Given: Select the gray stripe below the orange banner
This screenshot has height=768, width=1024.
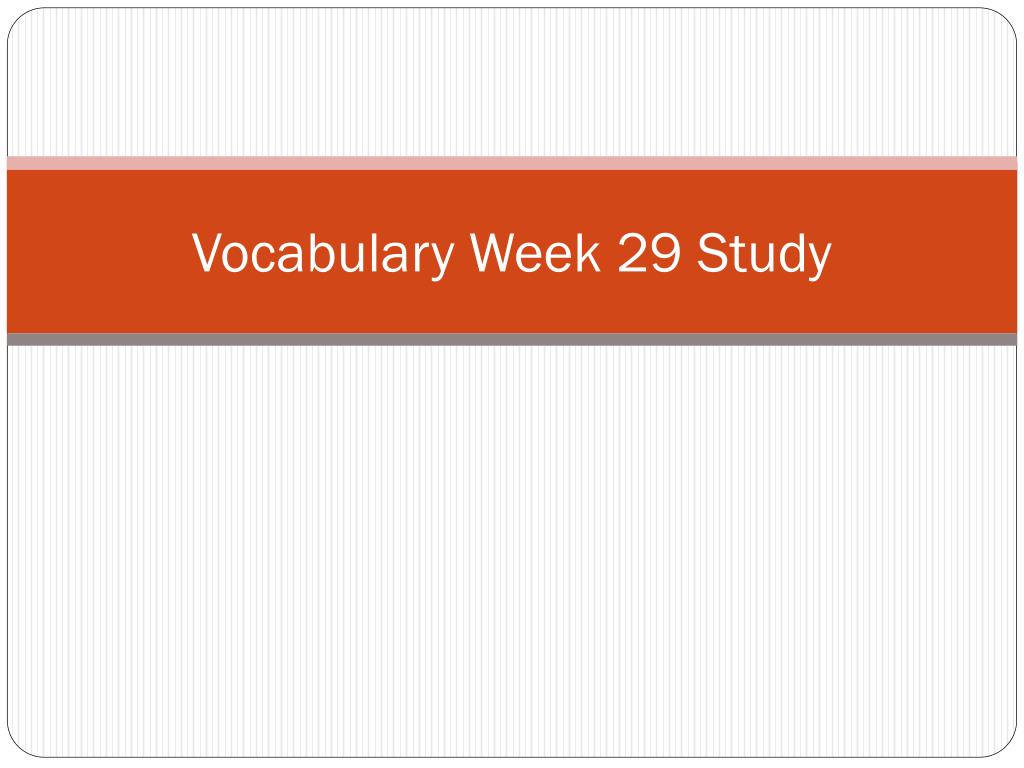Looking at the screenshot, I should (x=512, y=339).
